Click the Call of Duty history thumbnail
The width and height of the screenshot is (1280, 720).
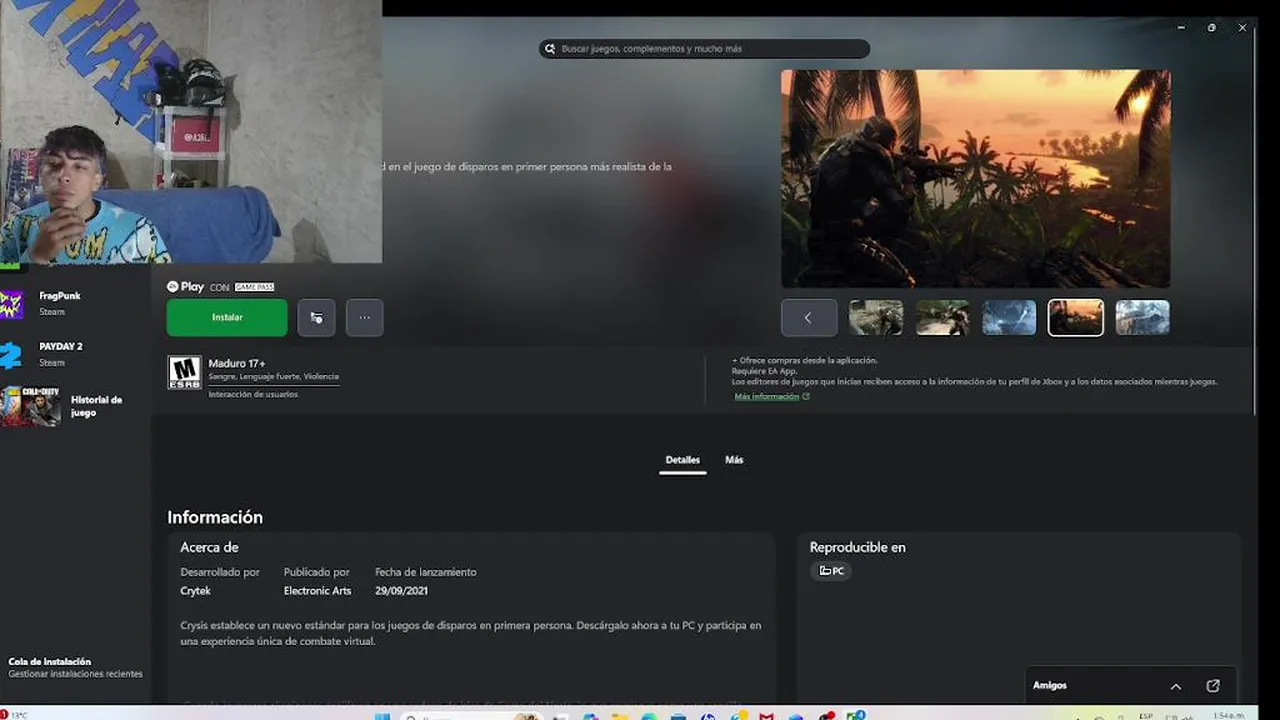[x=30, y=406]
